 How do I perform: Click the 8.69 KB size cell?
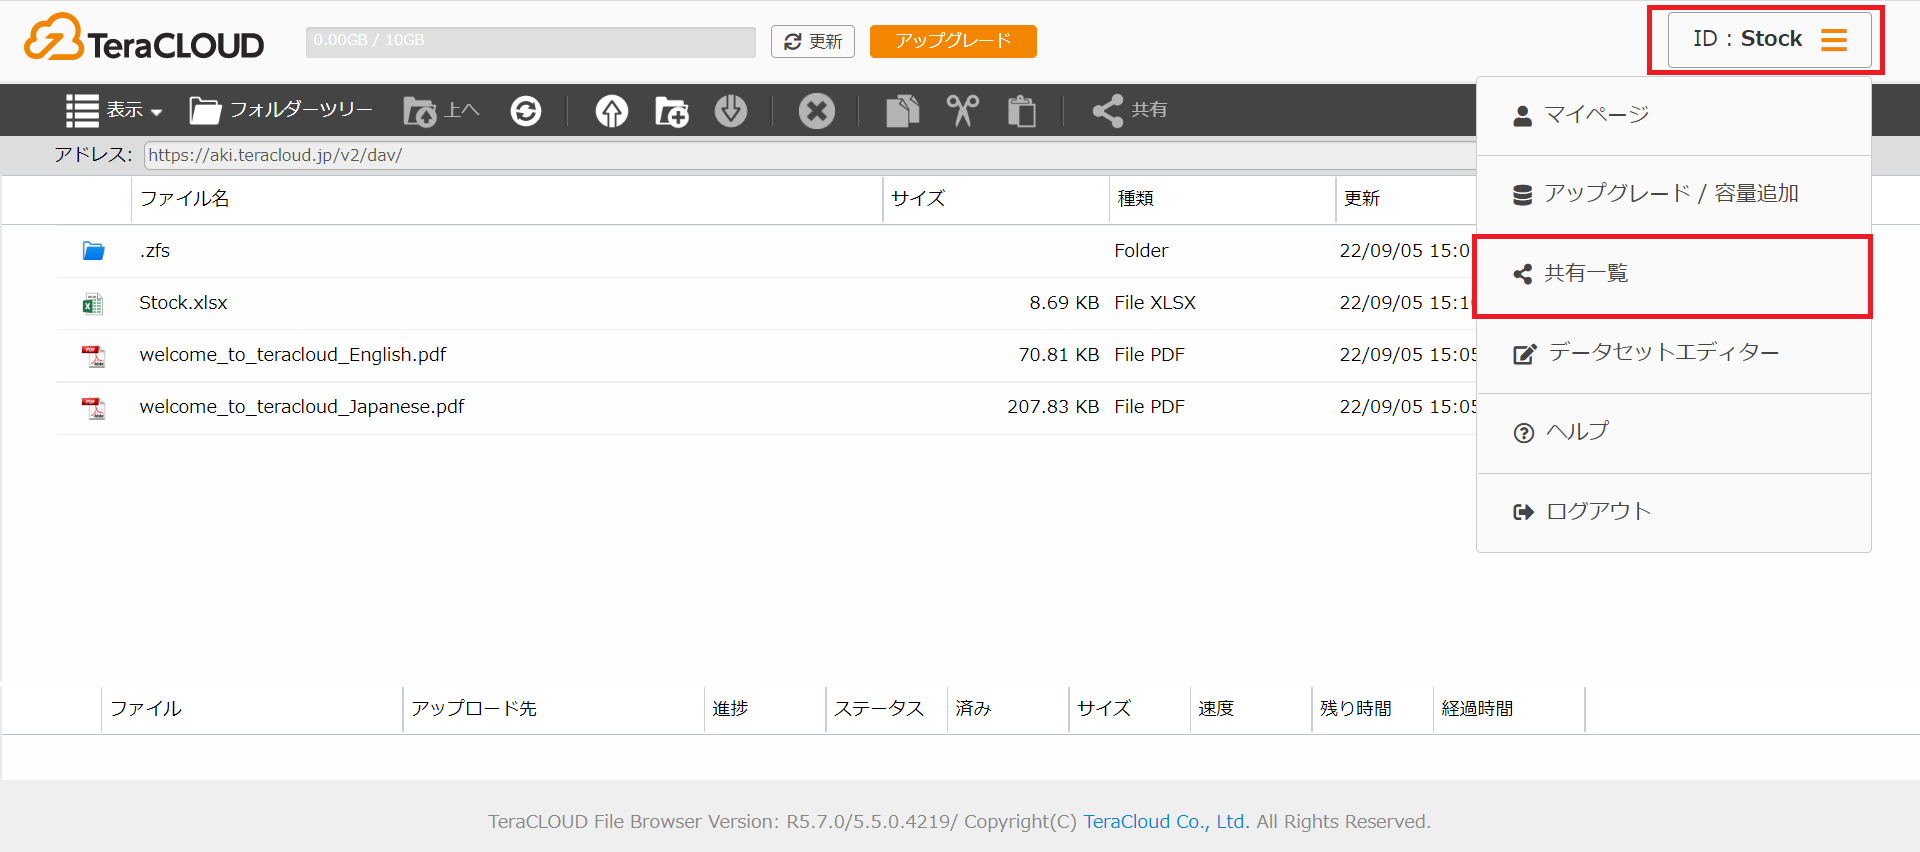tap(1064, 303)
